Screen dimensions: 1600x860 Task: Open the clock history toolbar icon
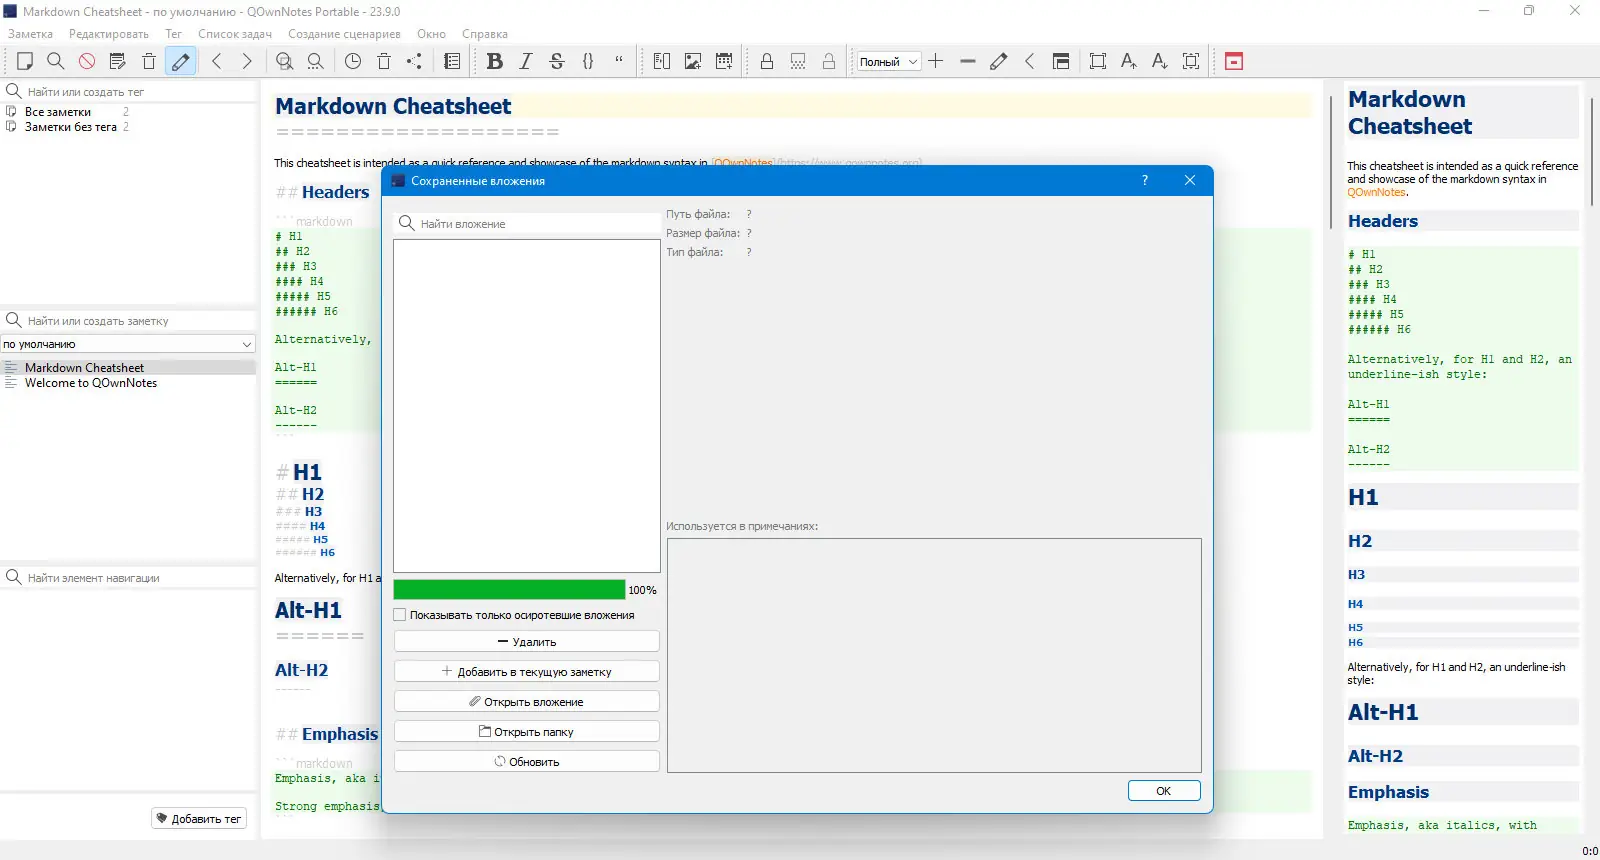pos(353,61)
